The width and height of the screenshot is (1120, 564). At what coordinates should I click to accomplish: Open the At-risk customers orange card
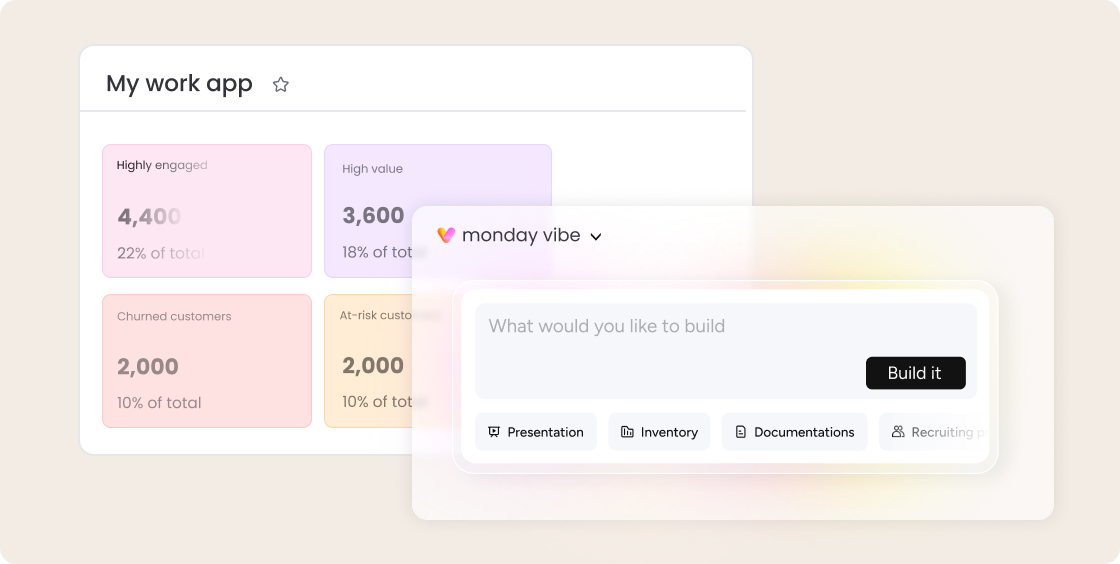click(368, 361)
